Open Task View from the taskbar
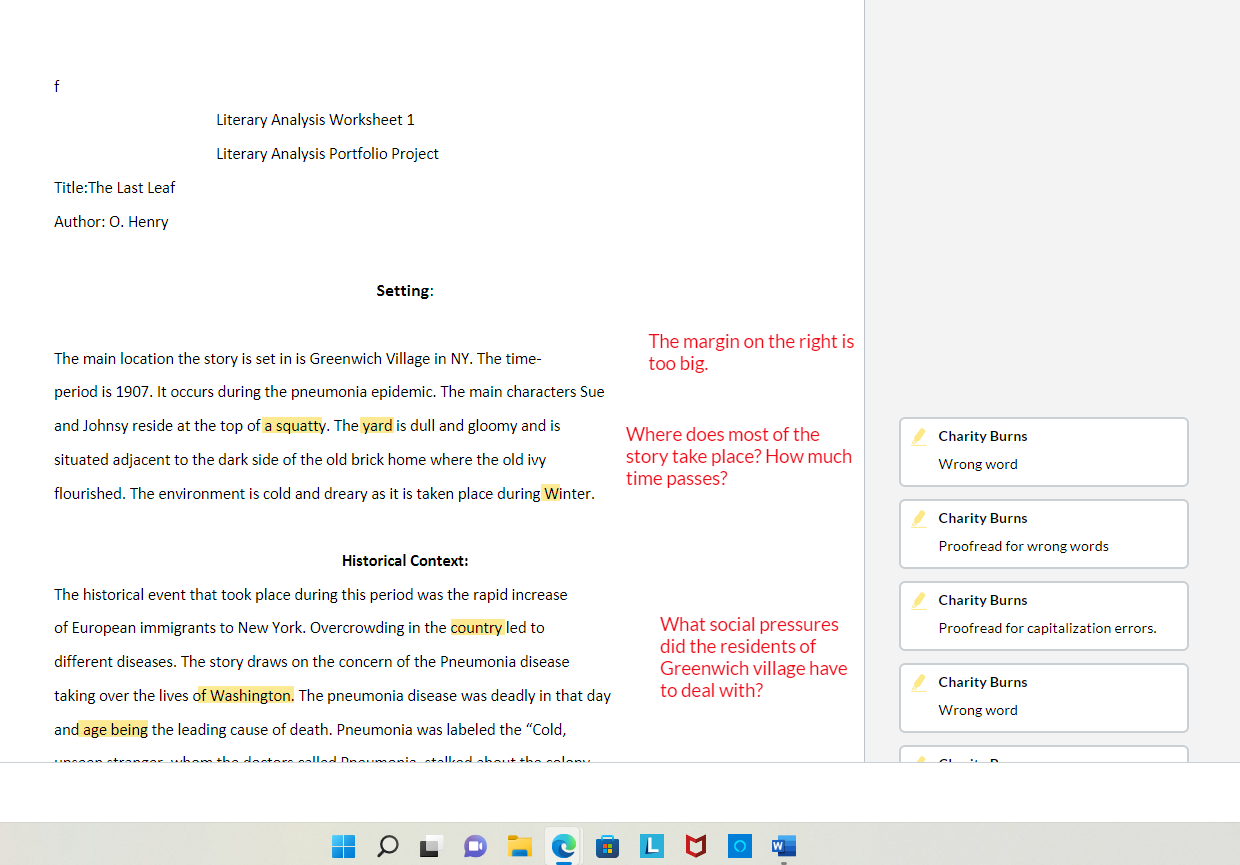 430,846
